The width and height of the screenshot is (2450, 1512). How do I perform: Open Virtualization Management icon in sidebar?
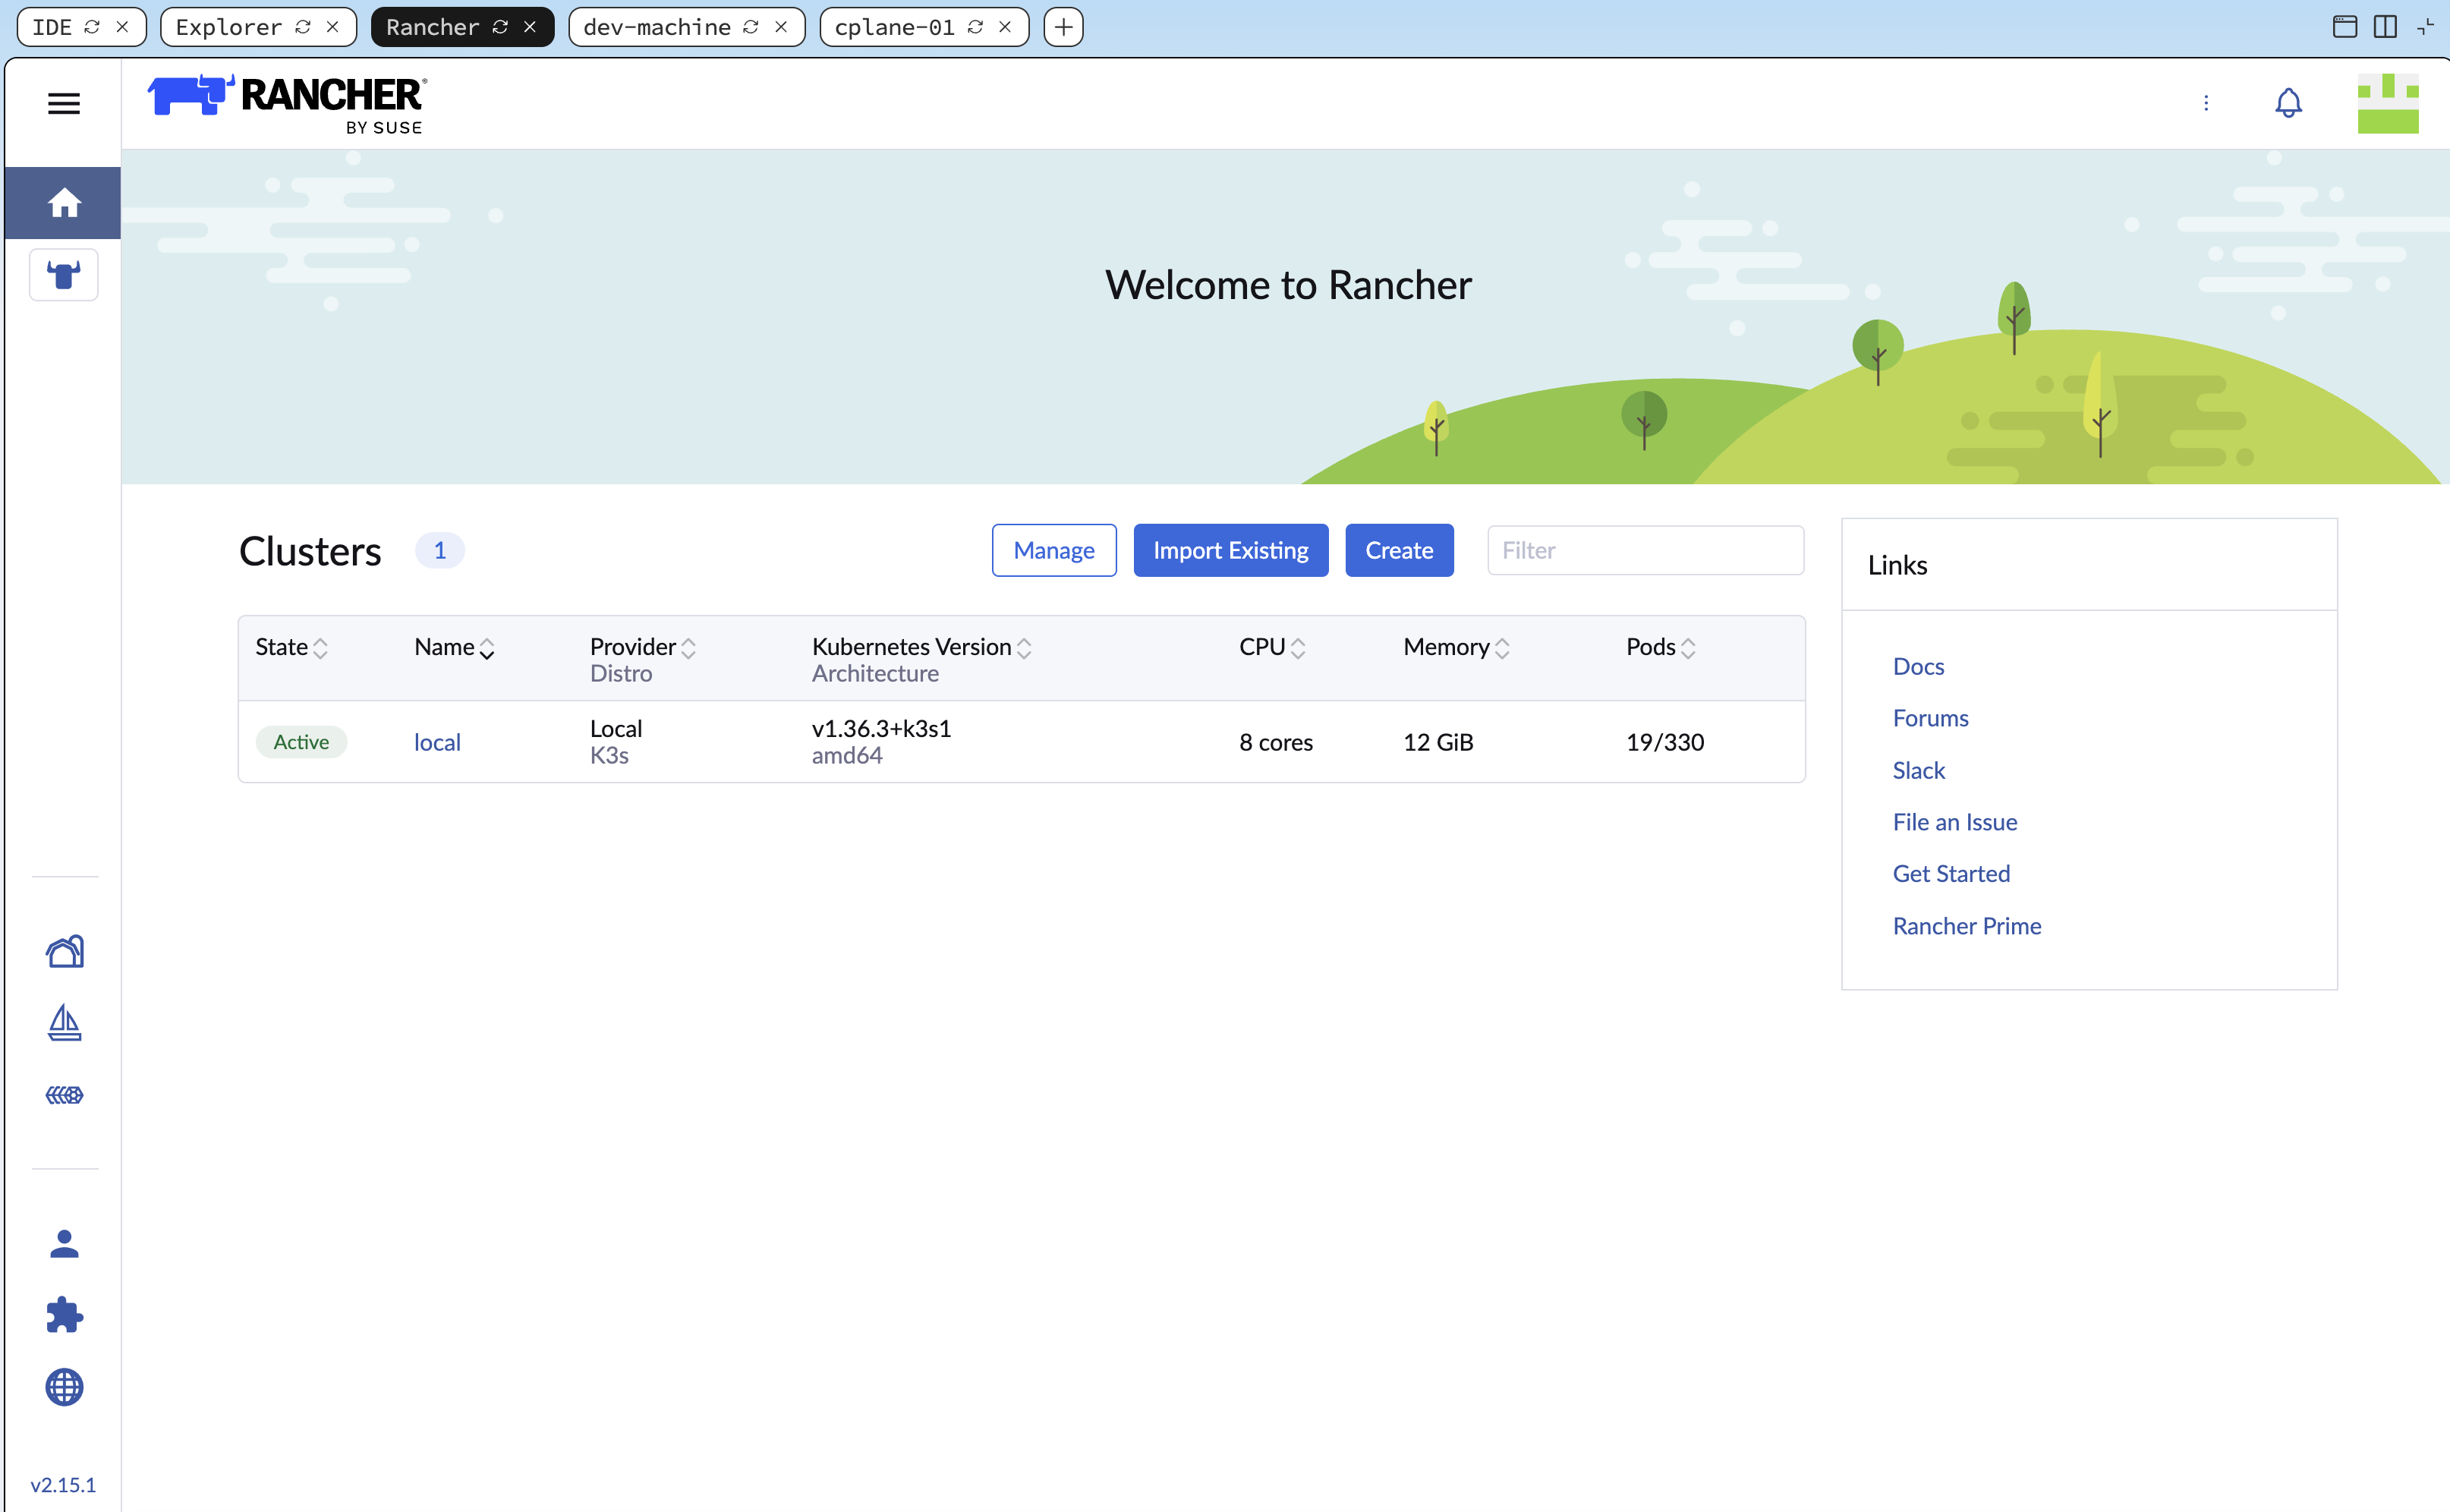coord(65,1095)
